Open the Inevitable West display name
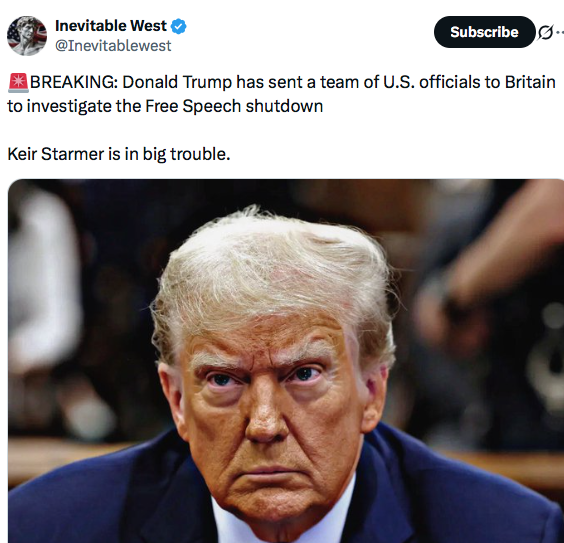 click(111, 26)
